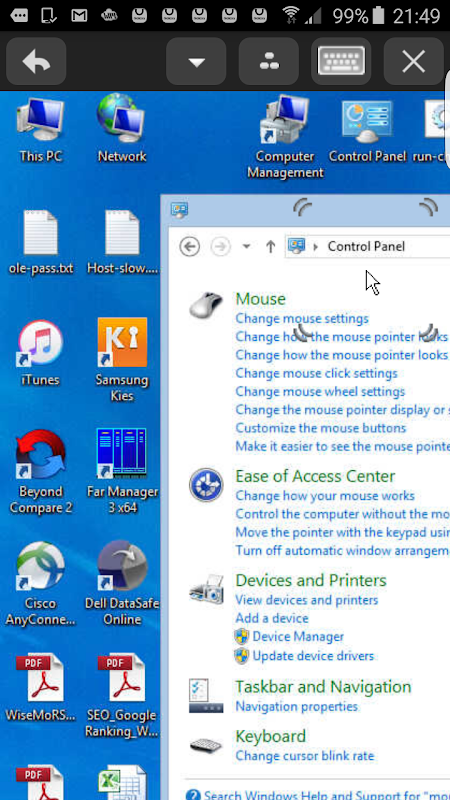The height and width of the screenshot is (800, 450).
Task: Select ole-pass.txt file on desktop
Action: click(41, 242)
